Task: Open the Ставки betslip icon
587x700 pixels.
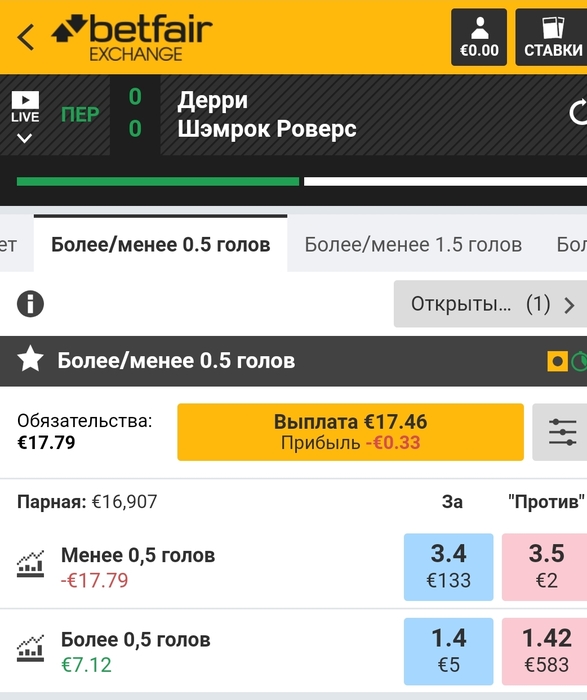Action: [x=552, y=37]
